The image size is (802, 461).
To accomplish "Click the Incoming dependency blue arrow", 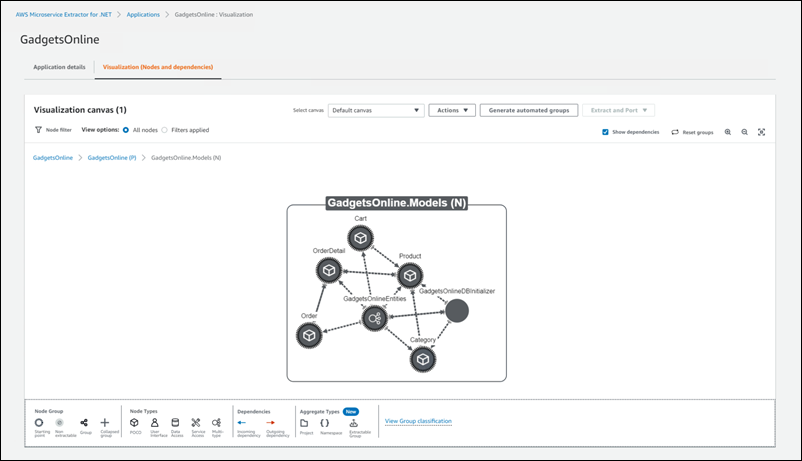I will click(242, 423).
